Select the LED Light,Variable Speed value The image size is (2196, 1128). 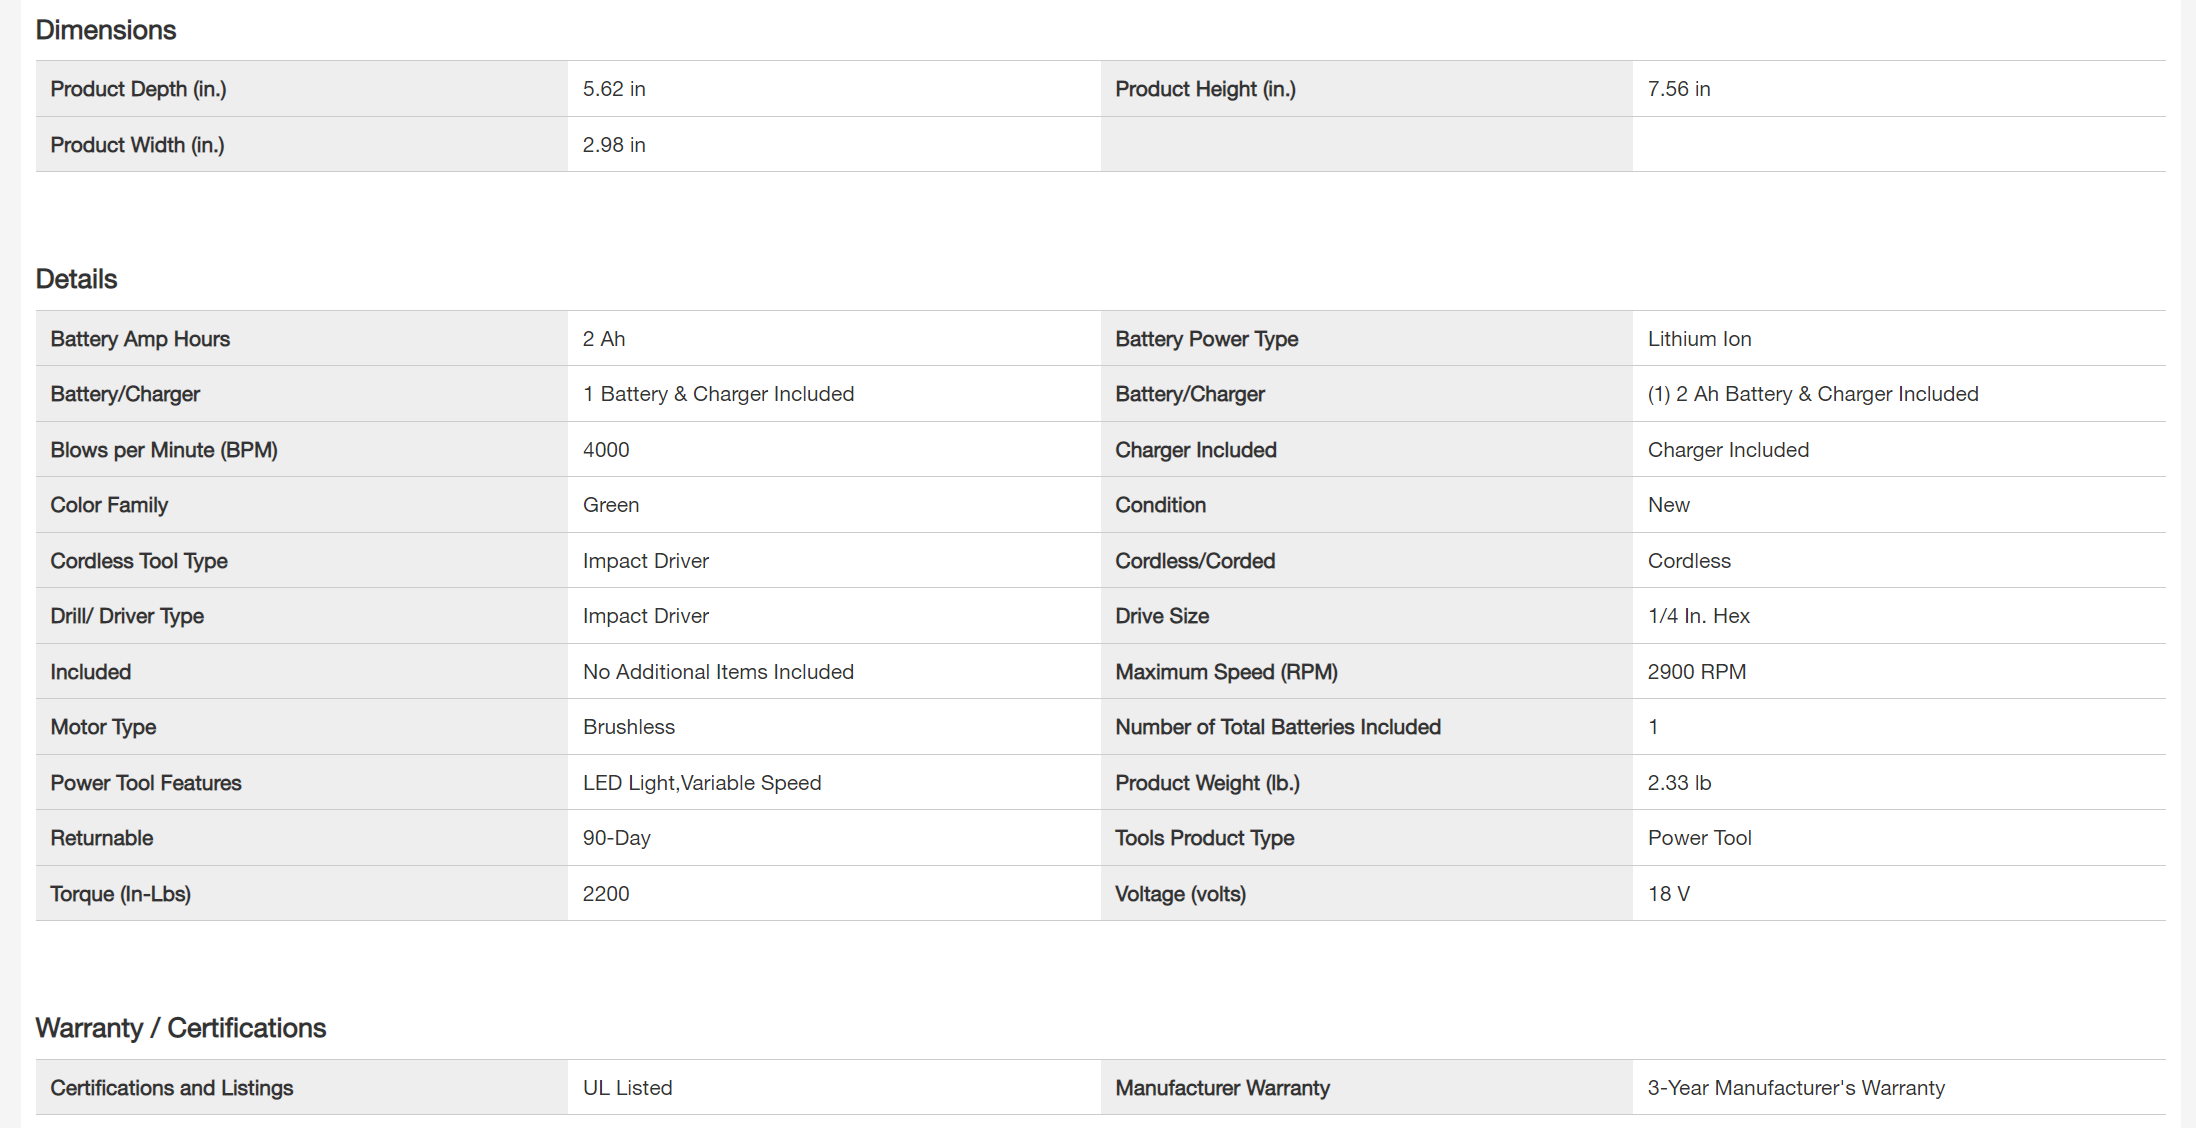tap(702, 783)
